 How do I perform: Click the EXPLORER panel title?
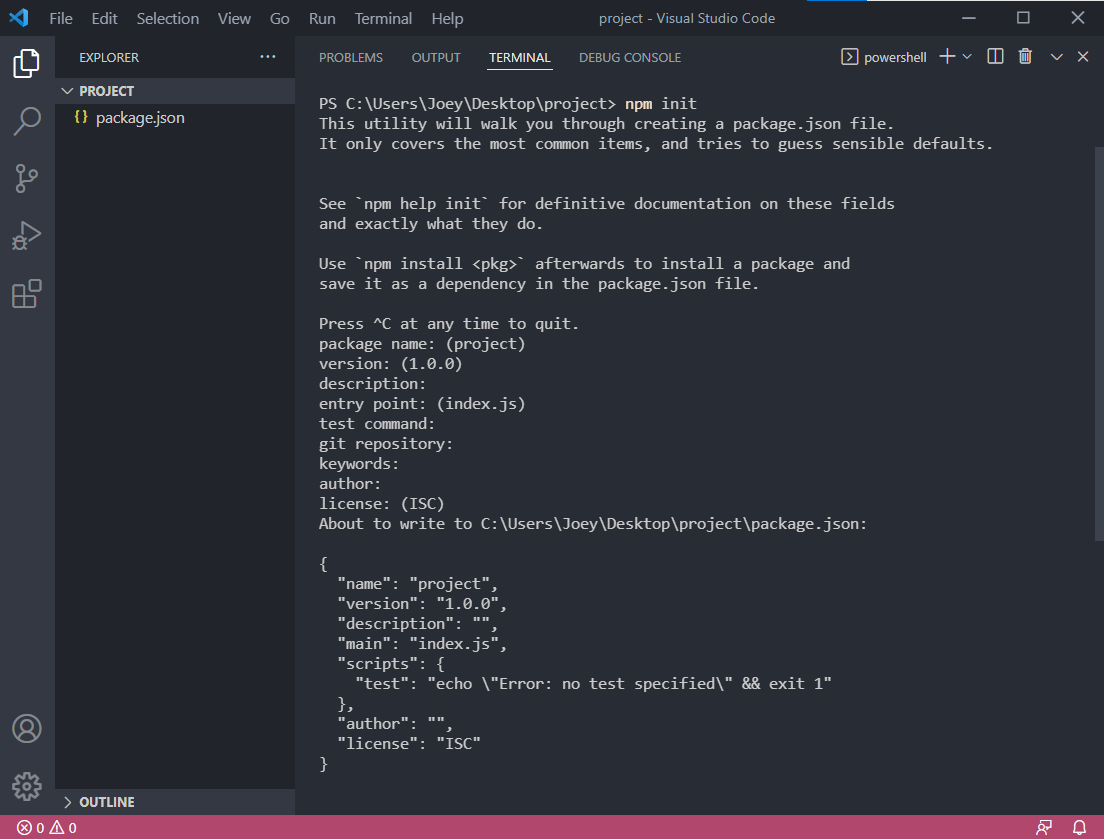pos(109,58)
